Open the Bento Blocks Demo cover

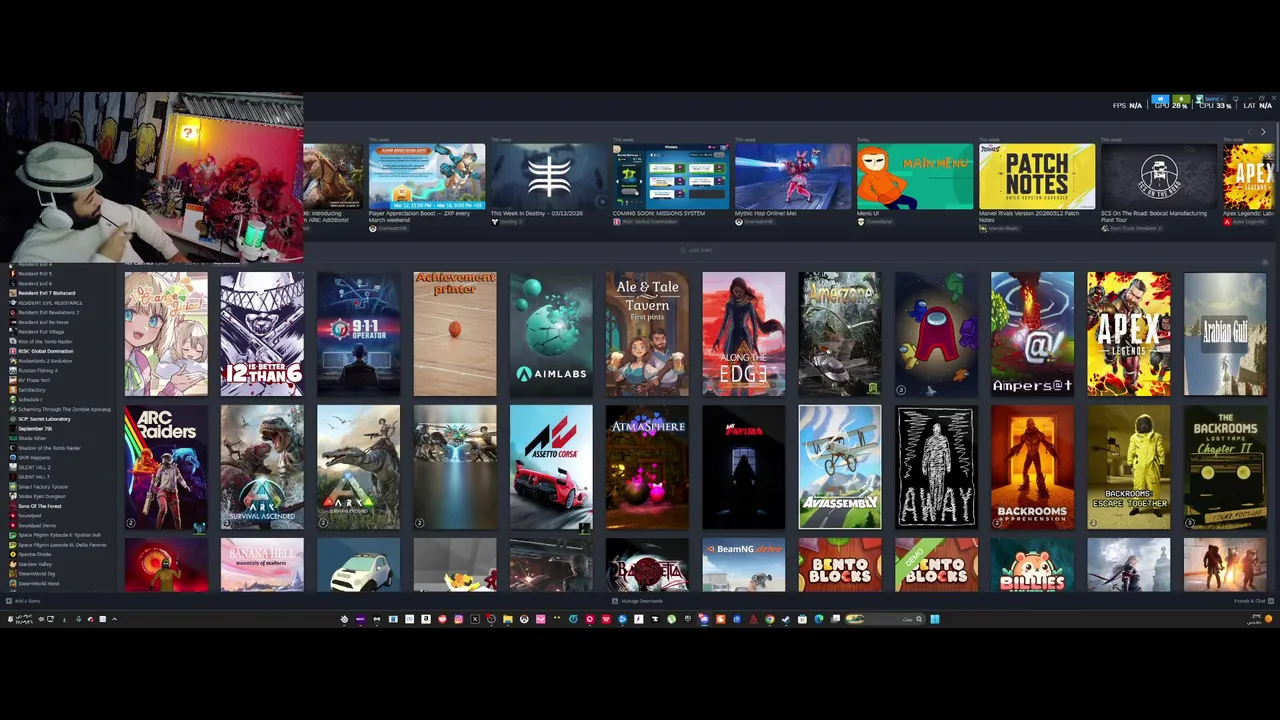tap(936, 565)
